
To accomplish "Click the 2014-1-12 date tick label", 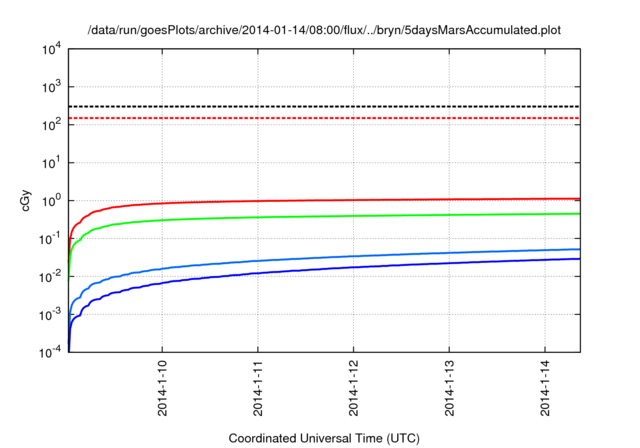I will tap(353, 388).
